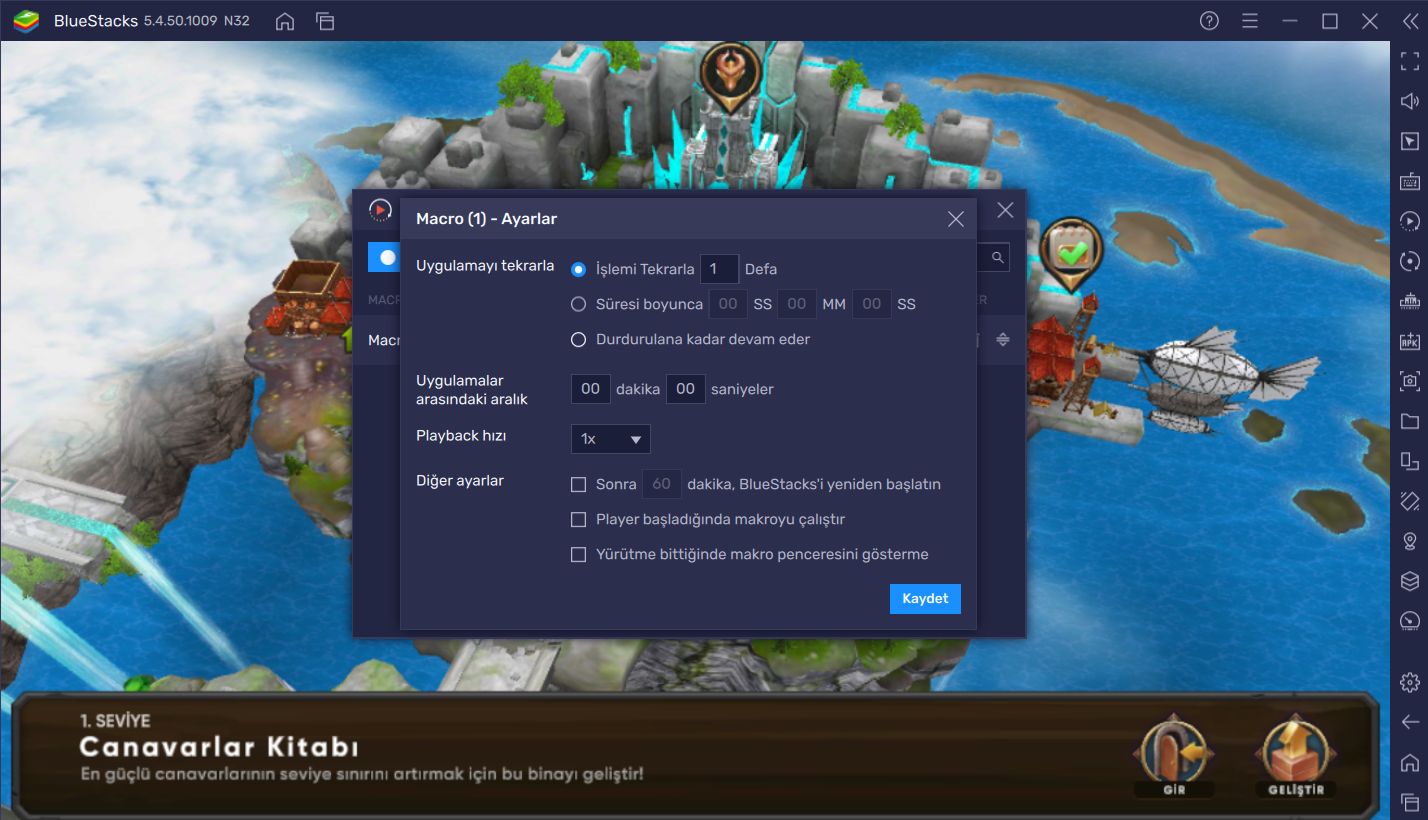Open the multi-instance window icon in the title bar
Viewport: 1428px width, 820px height.
(x=325, y=21)
